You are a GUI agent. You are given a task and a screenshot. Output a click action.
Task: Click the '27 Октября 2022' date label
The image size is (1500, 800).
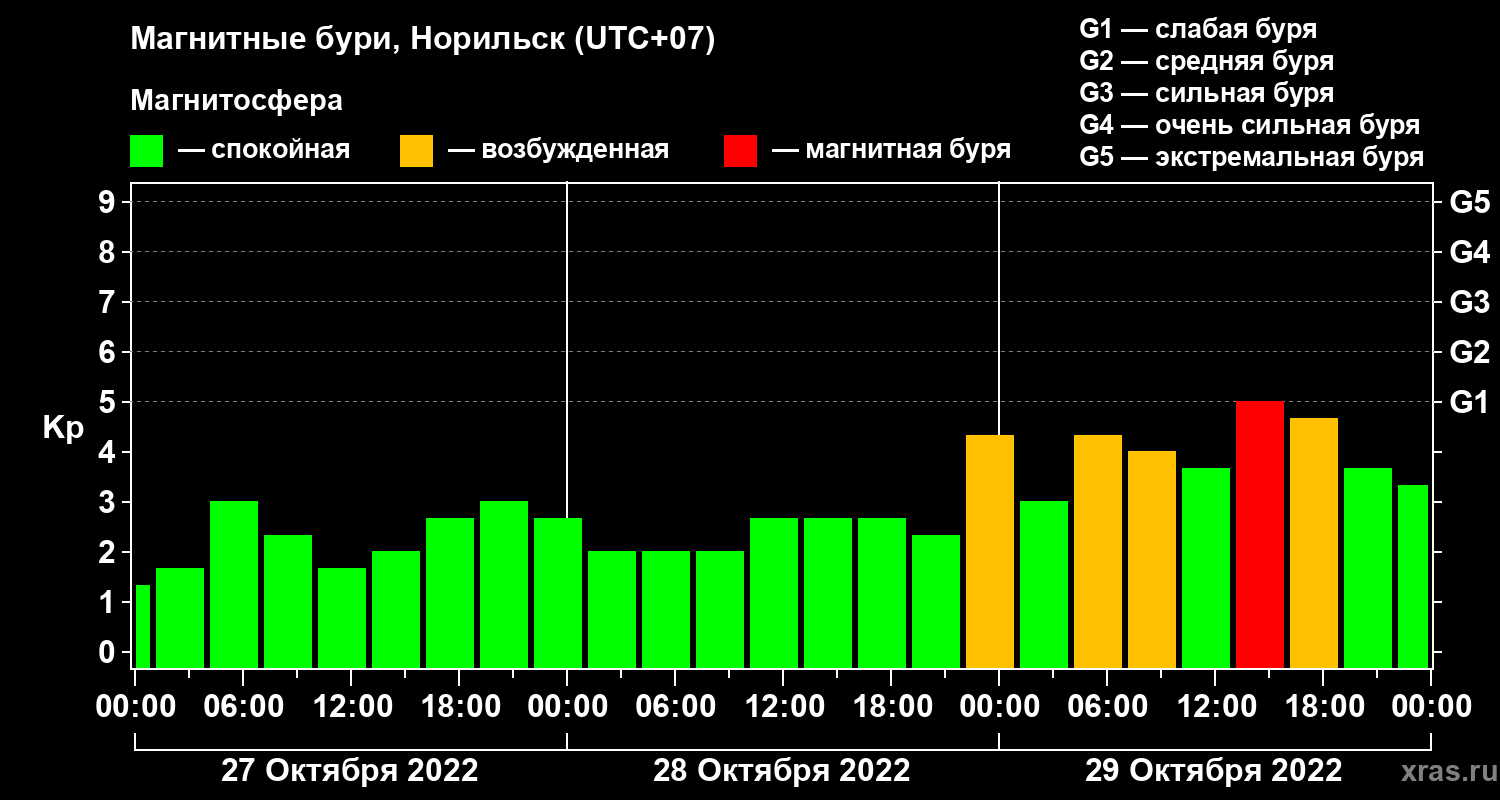pyautogui.click(x=350, y=771)
